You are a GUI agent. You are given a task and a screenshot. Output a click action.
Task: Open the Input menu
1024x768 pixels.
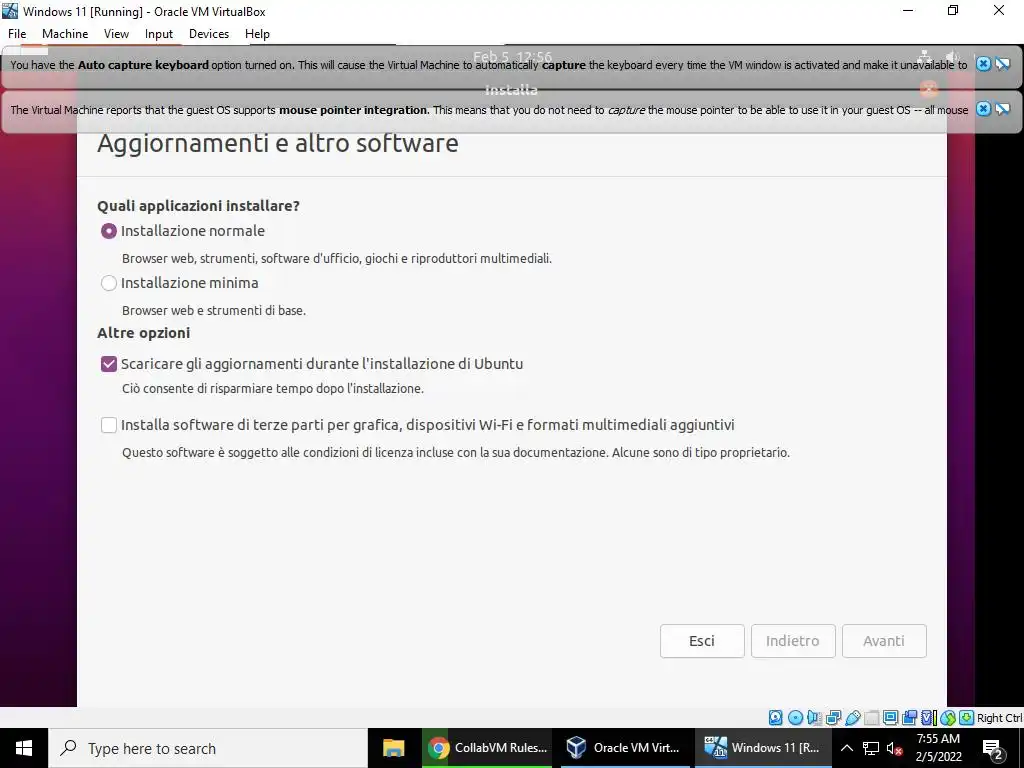[x=159, y=34]
